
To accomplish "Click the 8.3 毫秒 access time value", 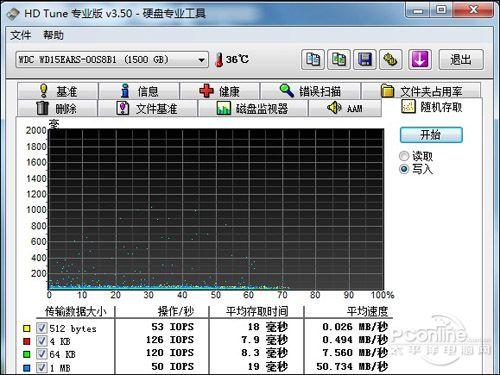I will pos(265,353).
